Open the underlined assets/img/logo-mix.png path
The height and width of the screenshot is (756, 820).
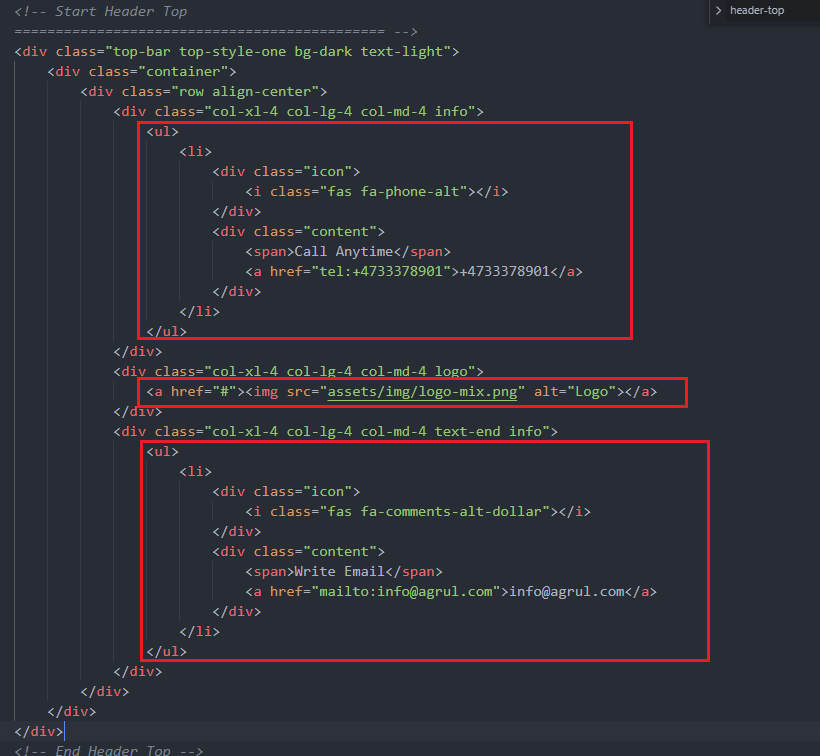(423, 391)
